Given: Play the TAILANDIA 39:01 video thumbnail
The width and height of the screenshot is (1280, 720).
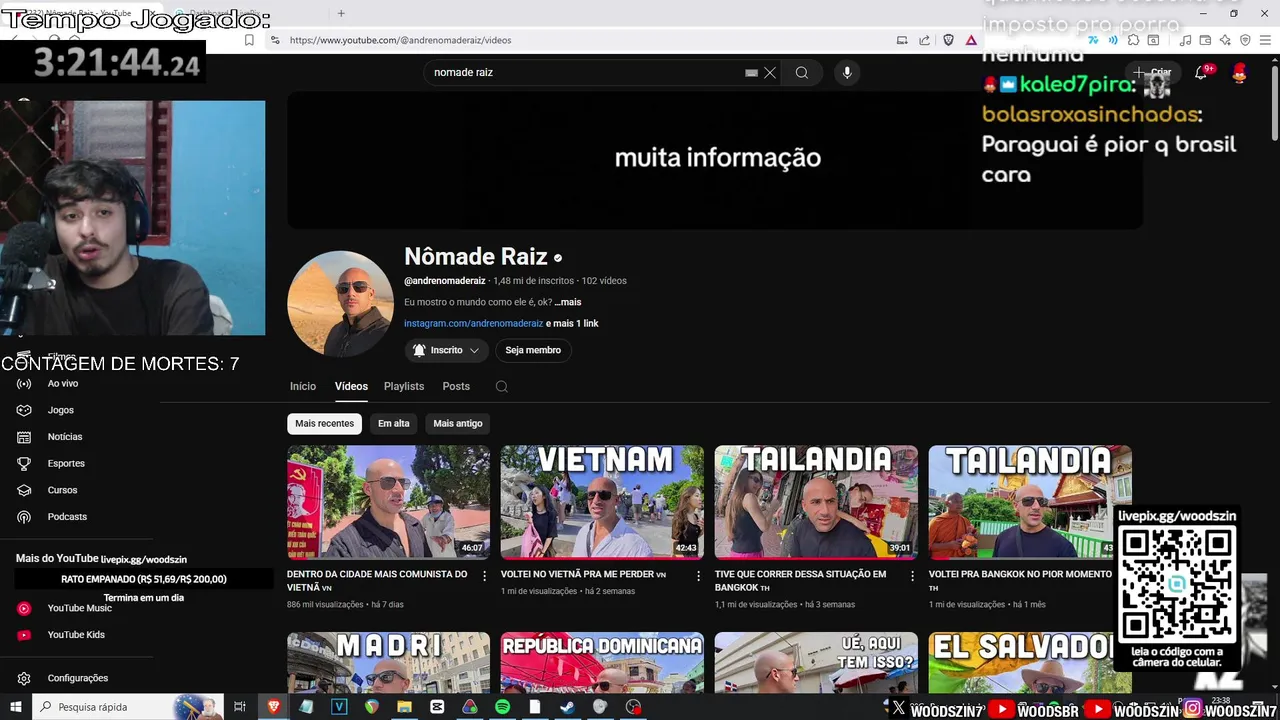Looking at the screenshot, I should [816, 502].
